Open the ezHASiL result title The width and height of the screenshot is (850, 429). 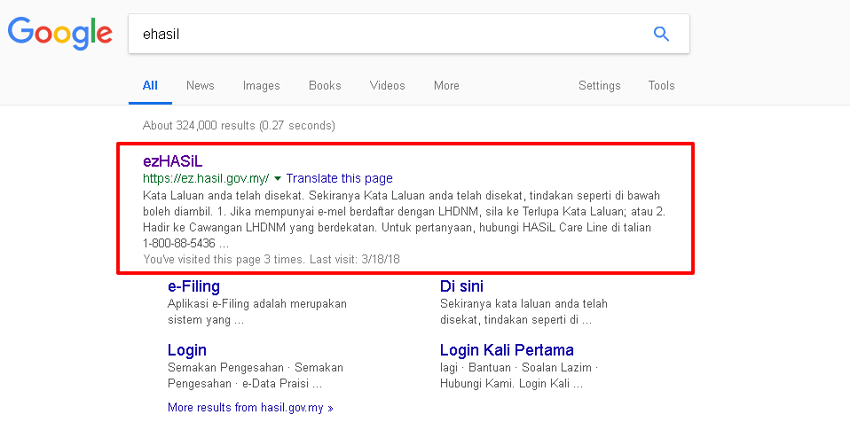tap(173, 161)
